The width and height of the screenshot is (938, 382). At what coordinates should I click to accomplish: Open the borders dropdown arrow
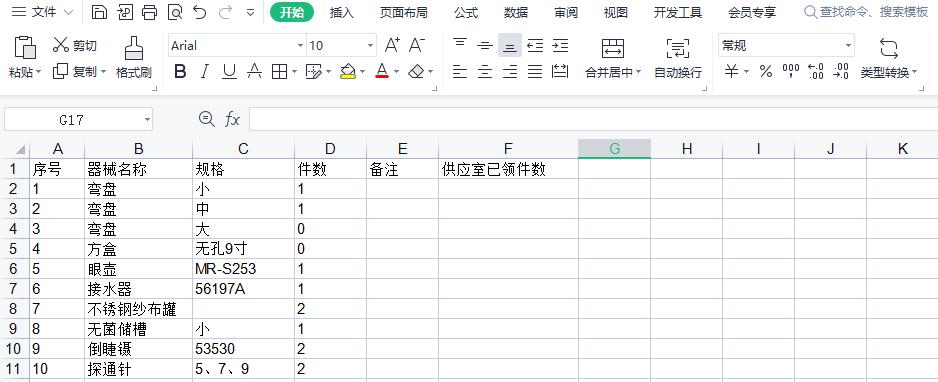294,72
